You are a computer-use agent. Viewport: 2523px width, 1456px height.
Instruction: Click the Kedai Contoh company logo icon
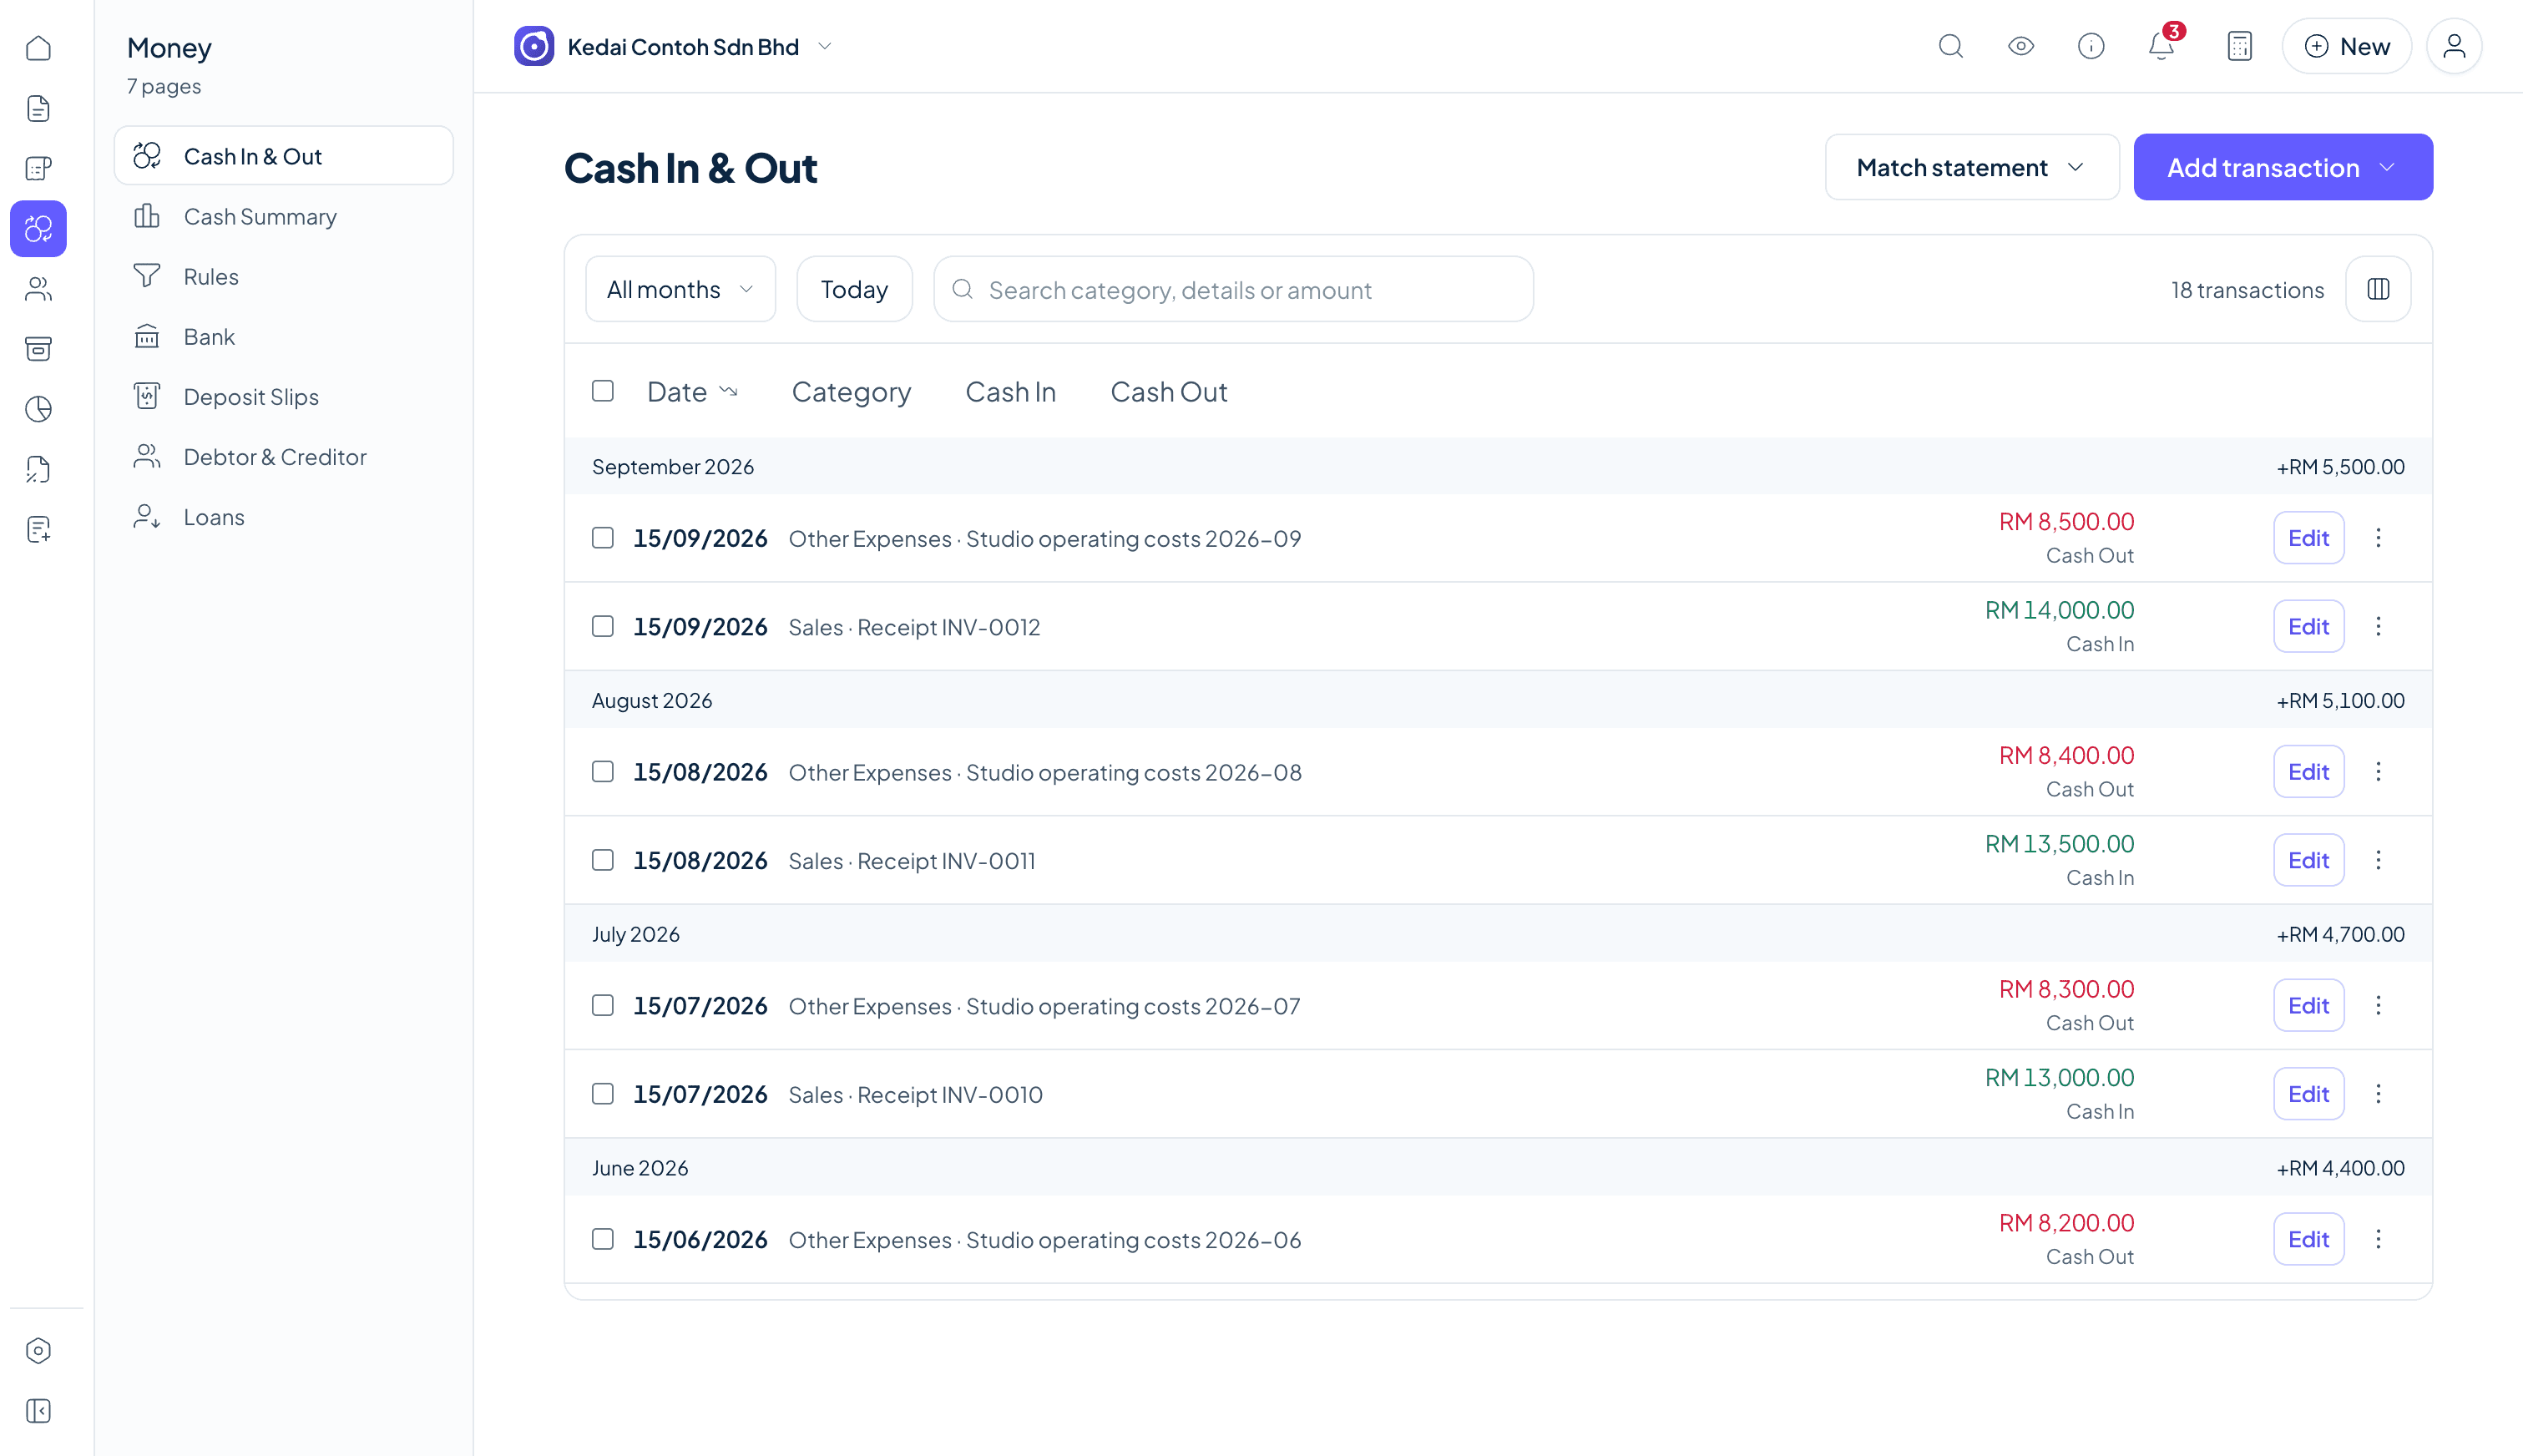tap(534, 46)
